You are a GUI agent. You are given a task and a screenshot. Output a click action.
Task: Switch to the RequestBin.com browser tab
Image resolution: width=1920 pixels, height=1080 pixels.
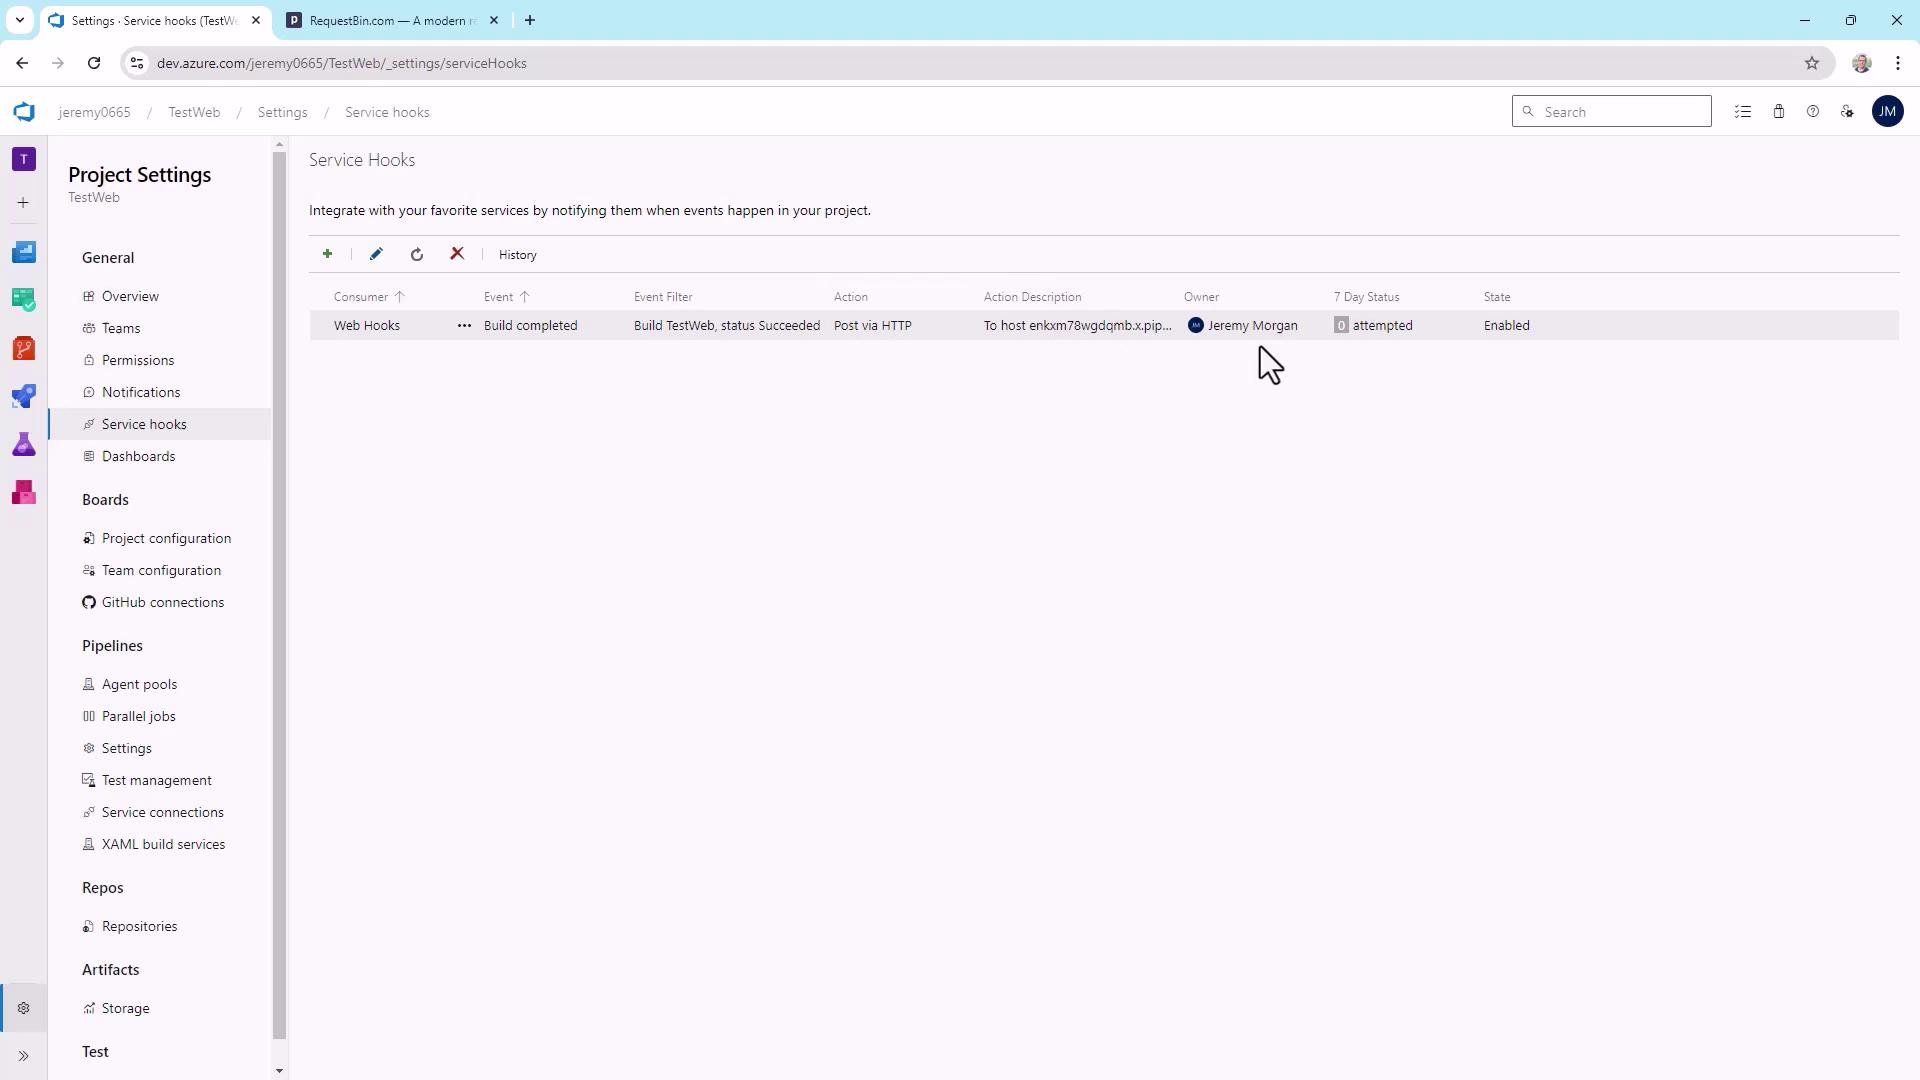coord(392,20)
